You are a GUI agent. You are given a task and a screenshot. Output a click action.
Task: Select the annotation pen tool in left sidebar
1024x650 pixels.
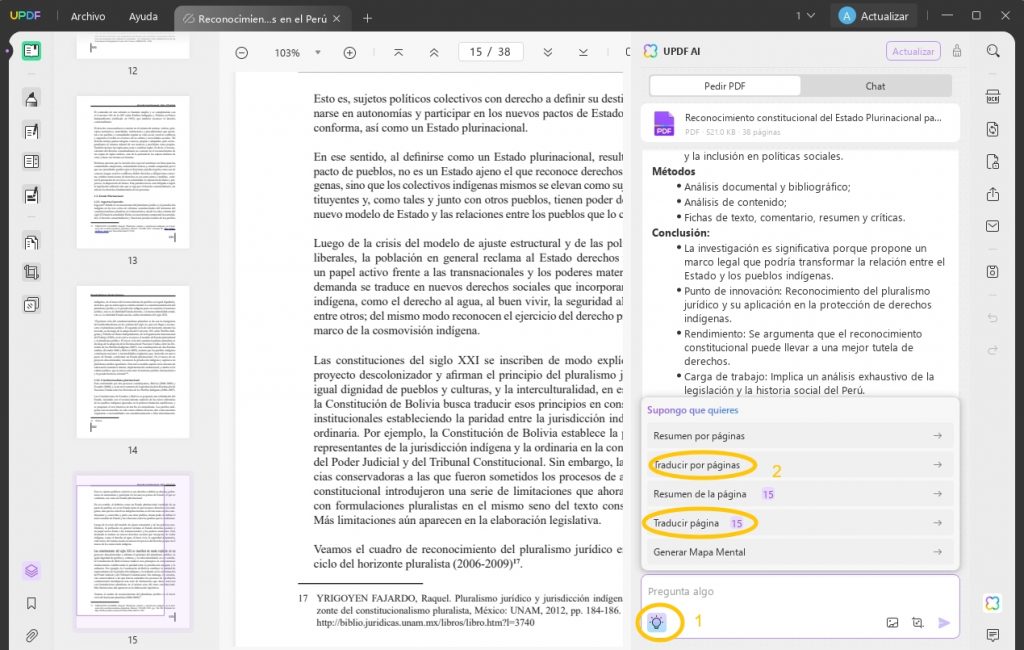31,96
